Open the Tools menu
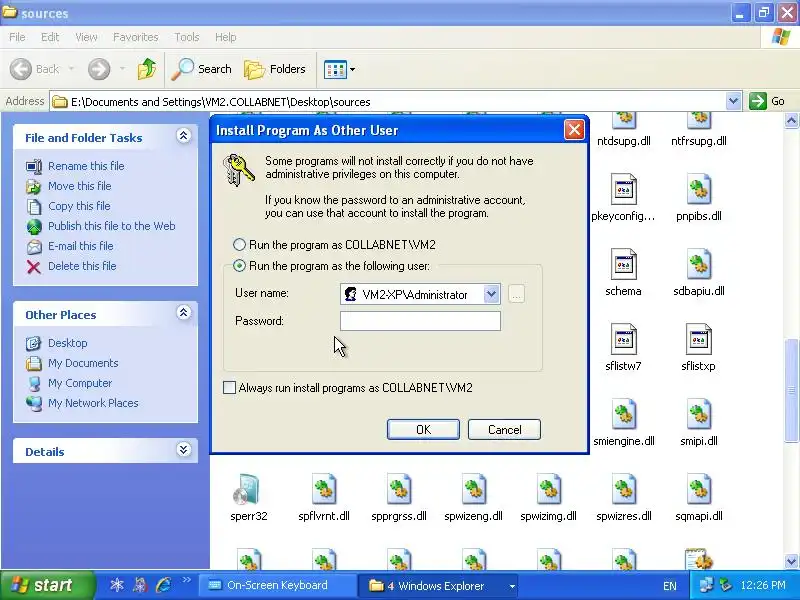This screenshot has height=600, width=800. coord(186,37)
